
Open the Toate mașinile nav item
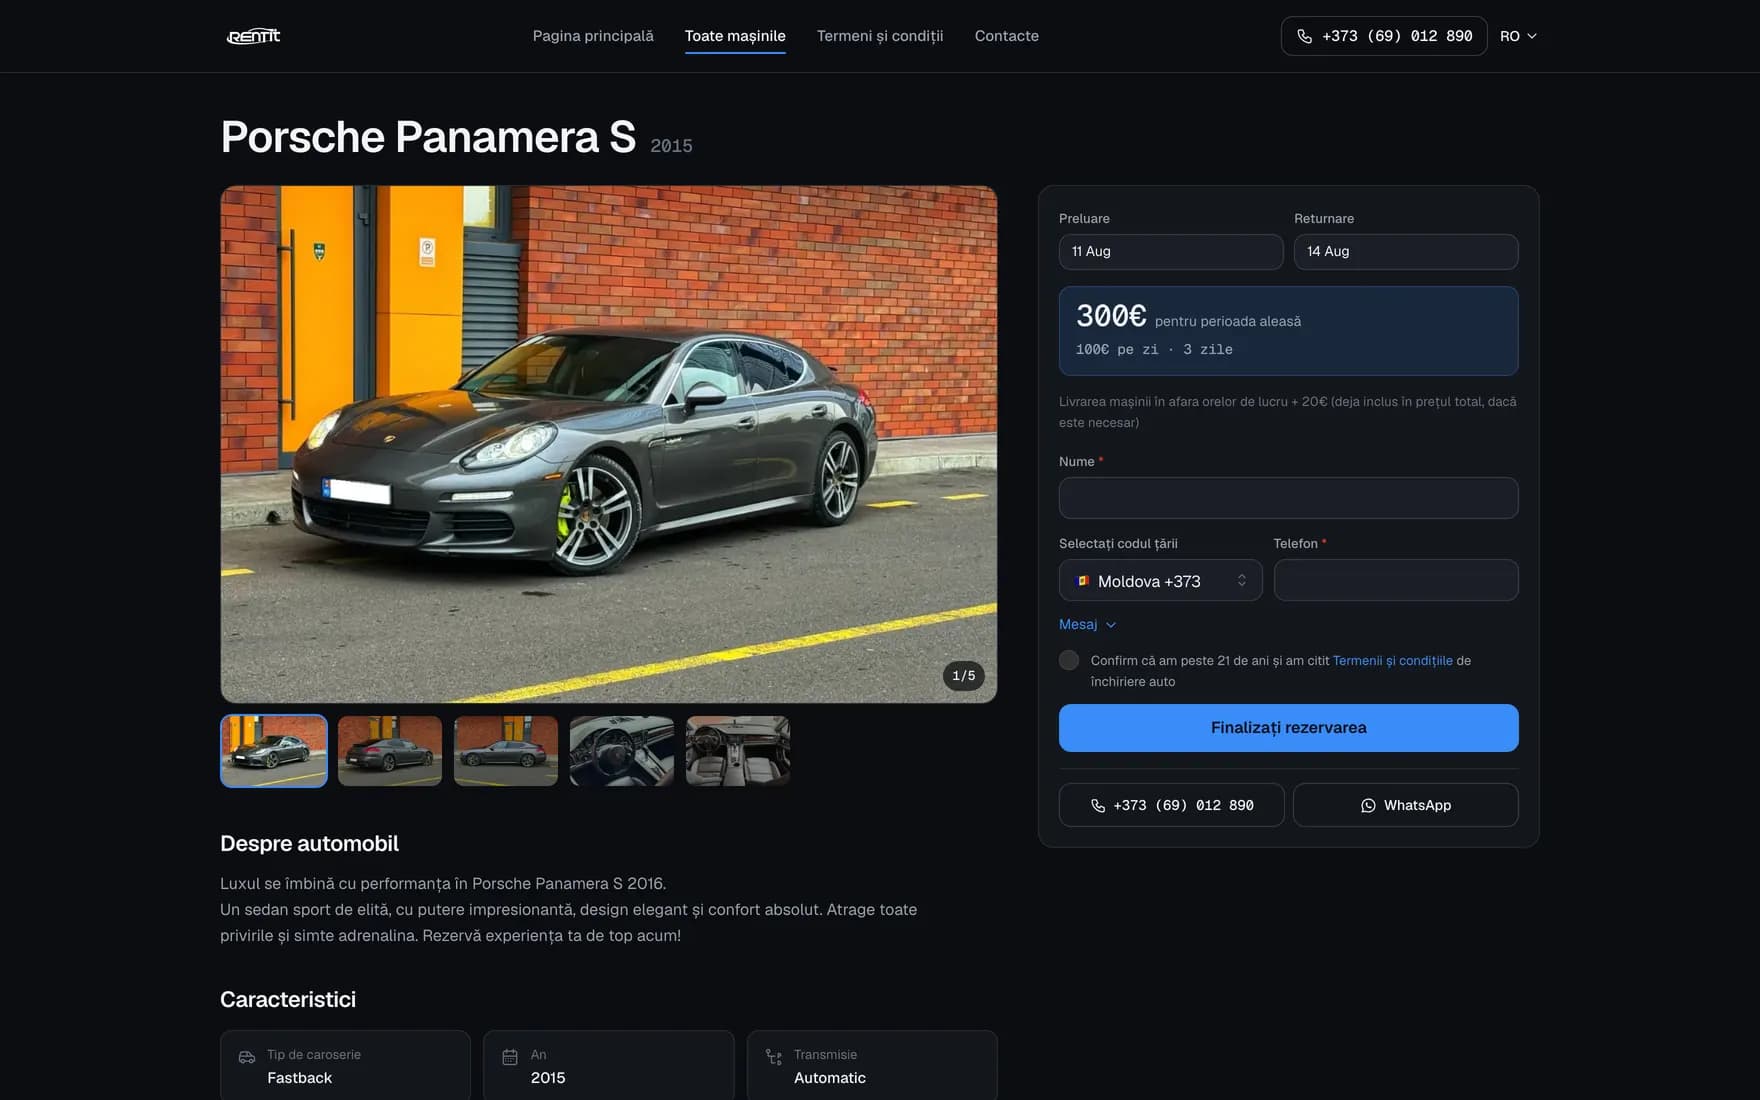(735, 36)
